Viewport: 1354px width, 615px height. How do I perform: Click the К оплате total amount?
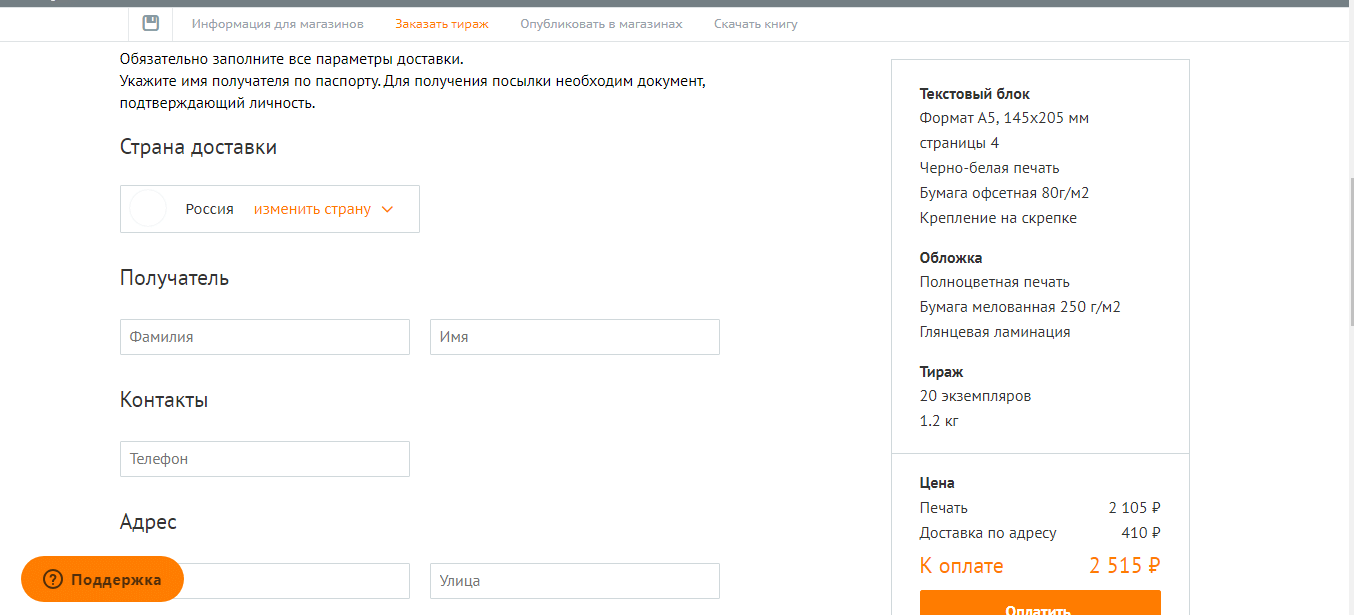coord(1124,566)
